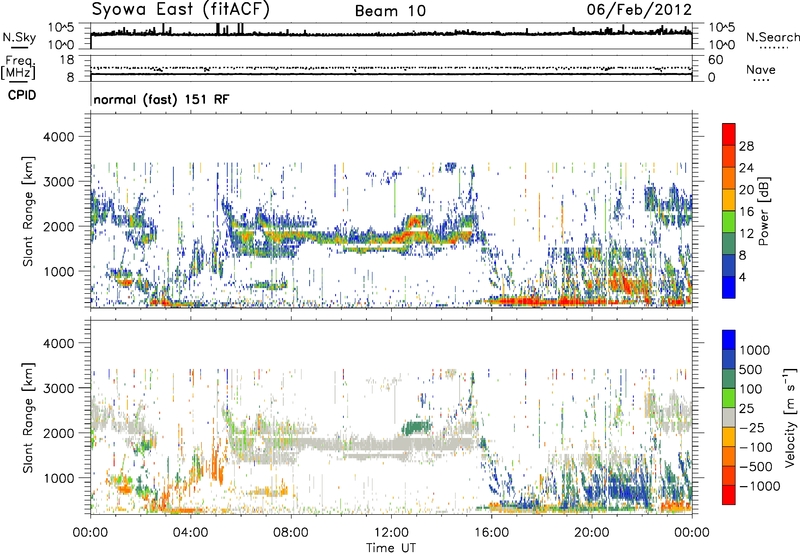Viewport: 800px width, 554px height.
Task: Click the '-1000' tick on Velocity scale
Action: tap(760, 486)
